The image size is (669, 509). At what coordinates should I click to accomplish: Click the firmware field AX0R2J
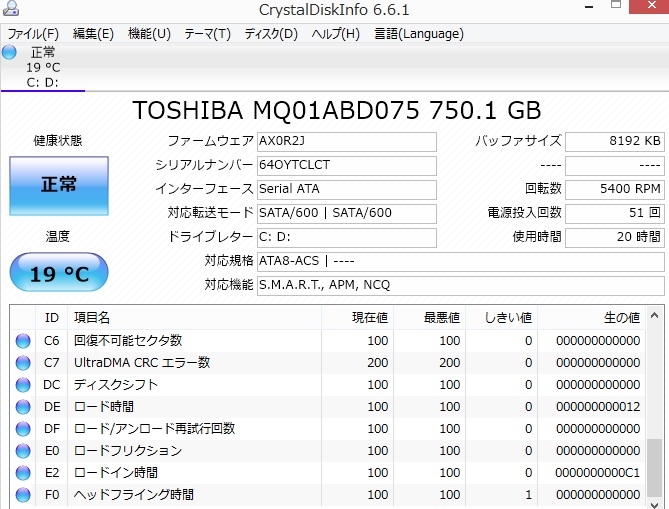click(x=346, y=141)
